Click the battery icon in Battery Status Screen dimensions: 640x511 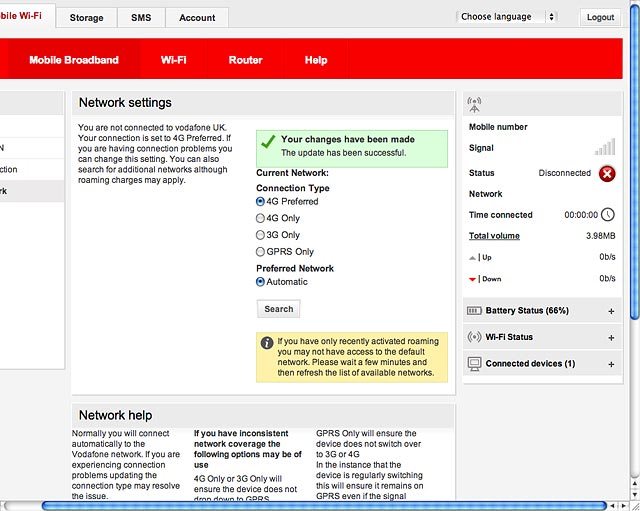pyautogui.click(x=474, y=311)
